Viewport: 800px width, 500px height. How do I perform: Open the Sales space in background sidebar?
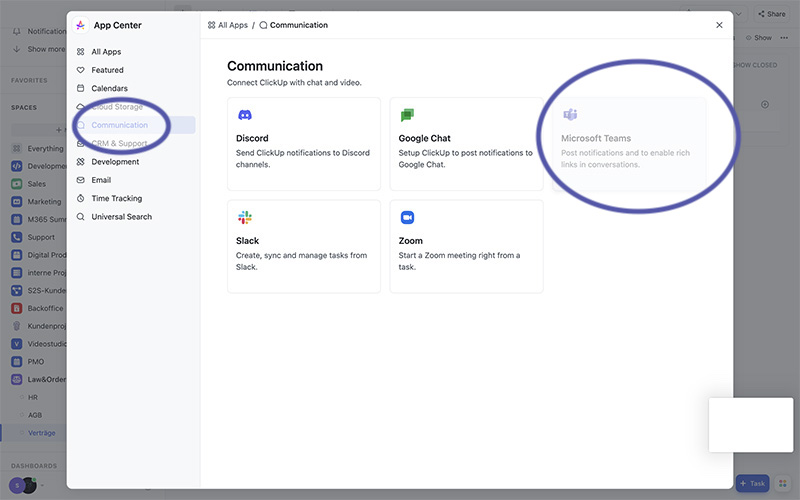click(x=37, y=184)
